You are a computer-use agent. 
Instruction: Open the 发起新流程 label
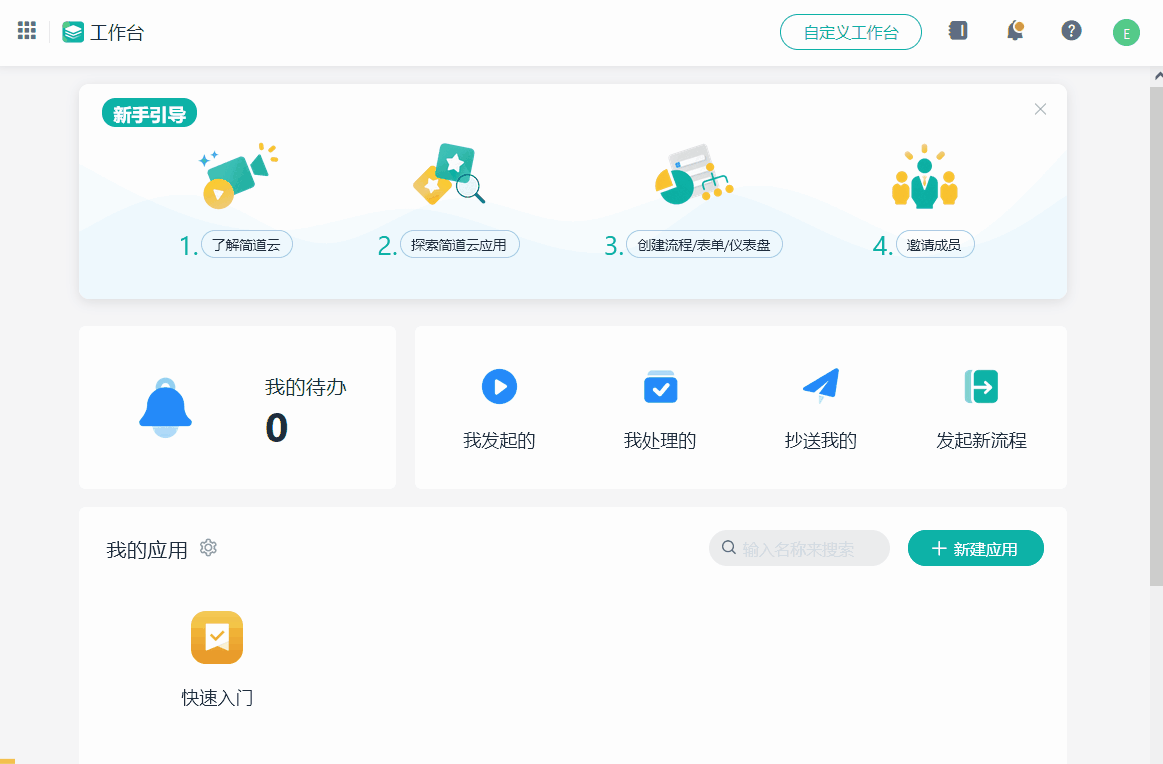click(981, 441)
